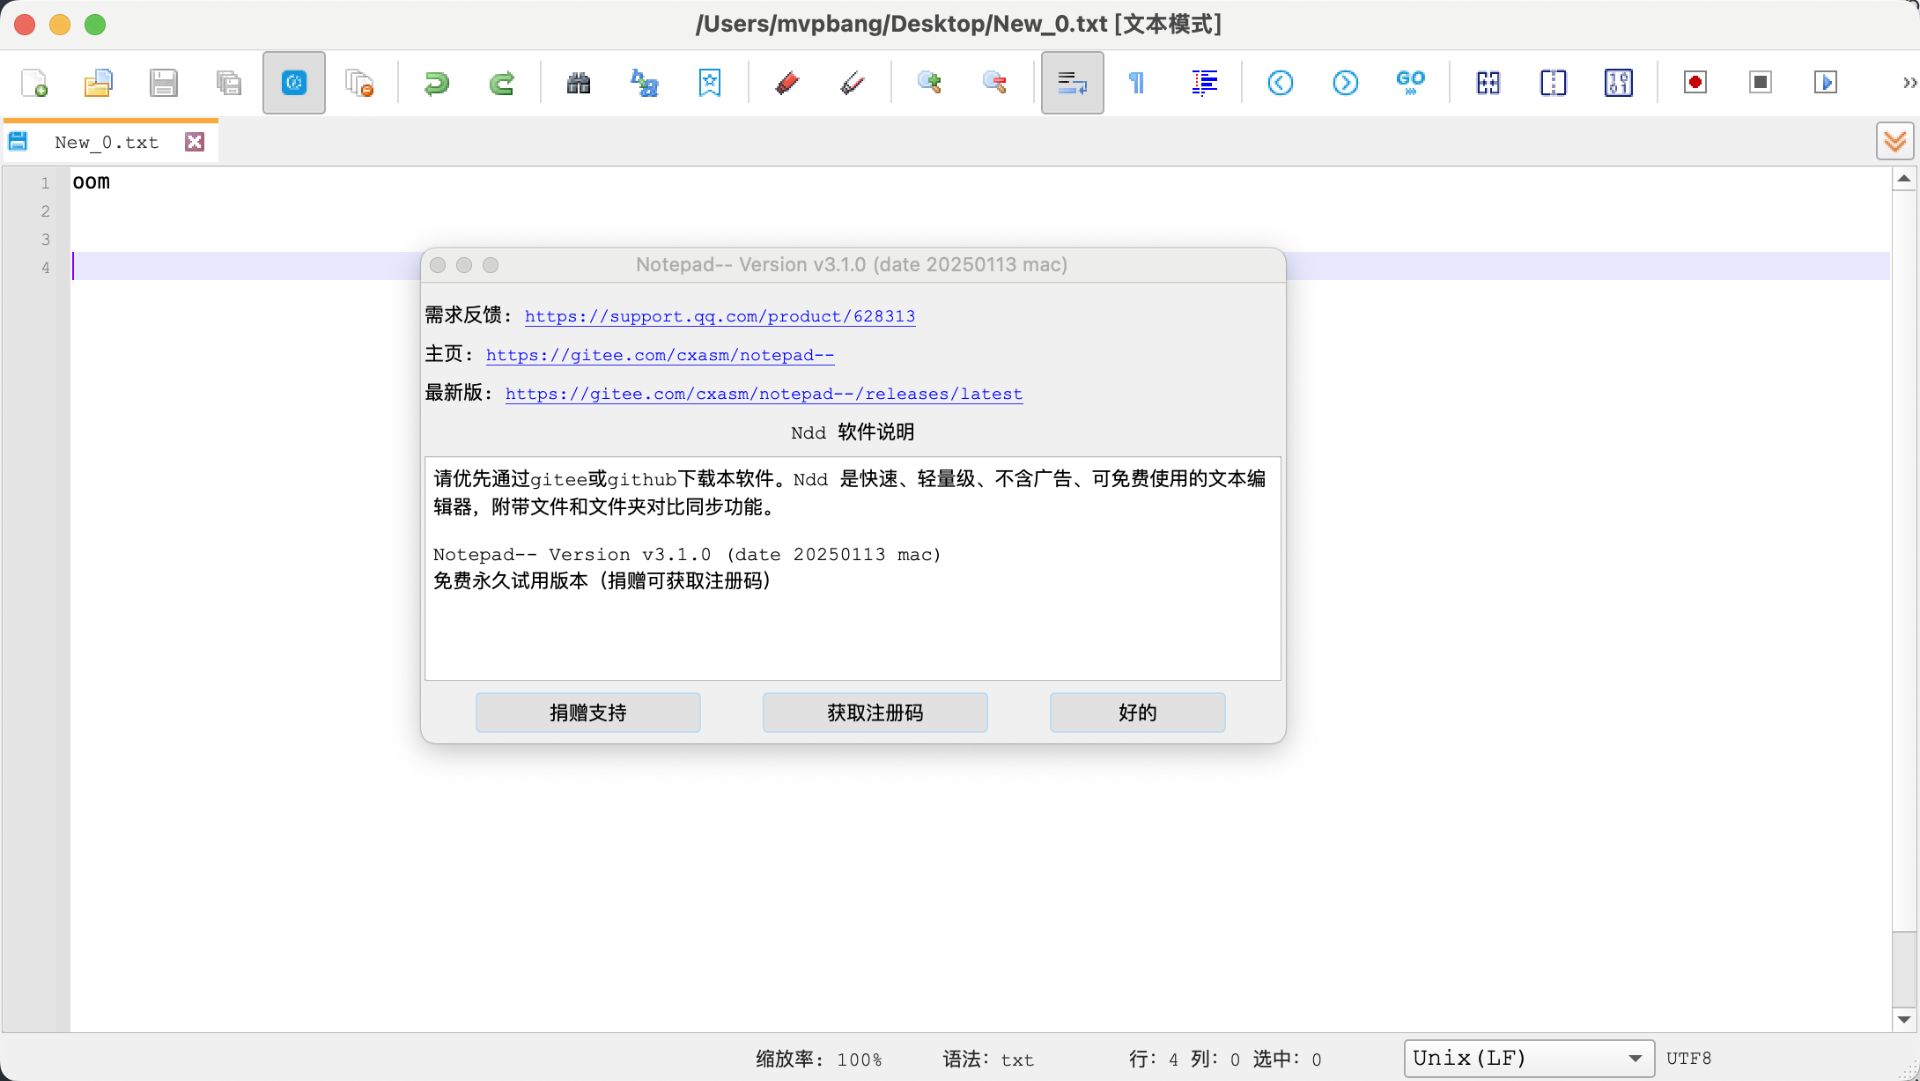The width and height of the screenshot is (1920, 1081).
Task: Close the New_0.txt tab
Action: [x=194, y=141]
